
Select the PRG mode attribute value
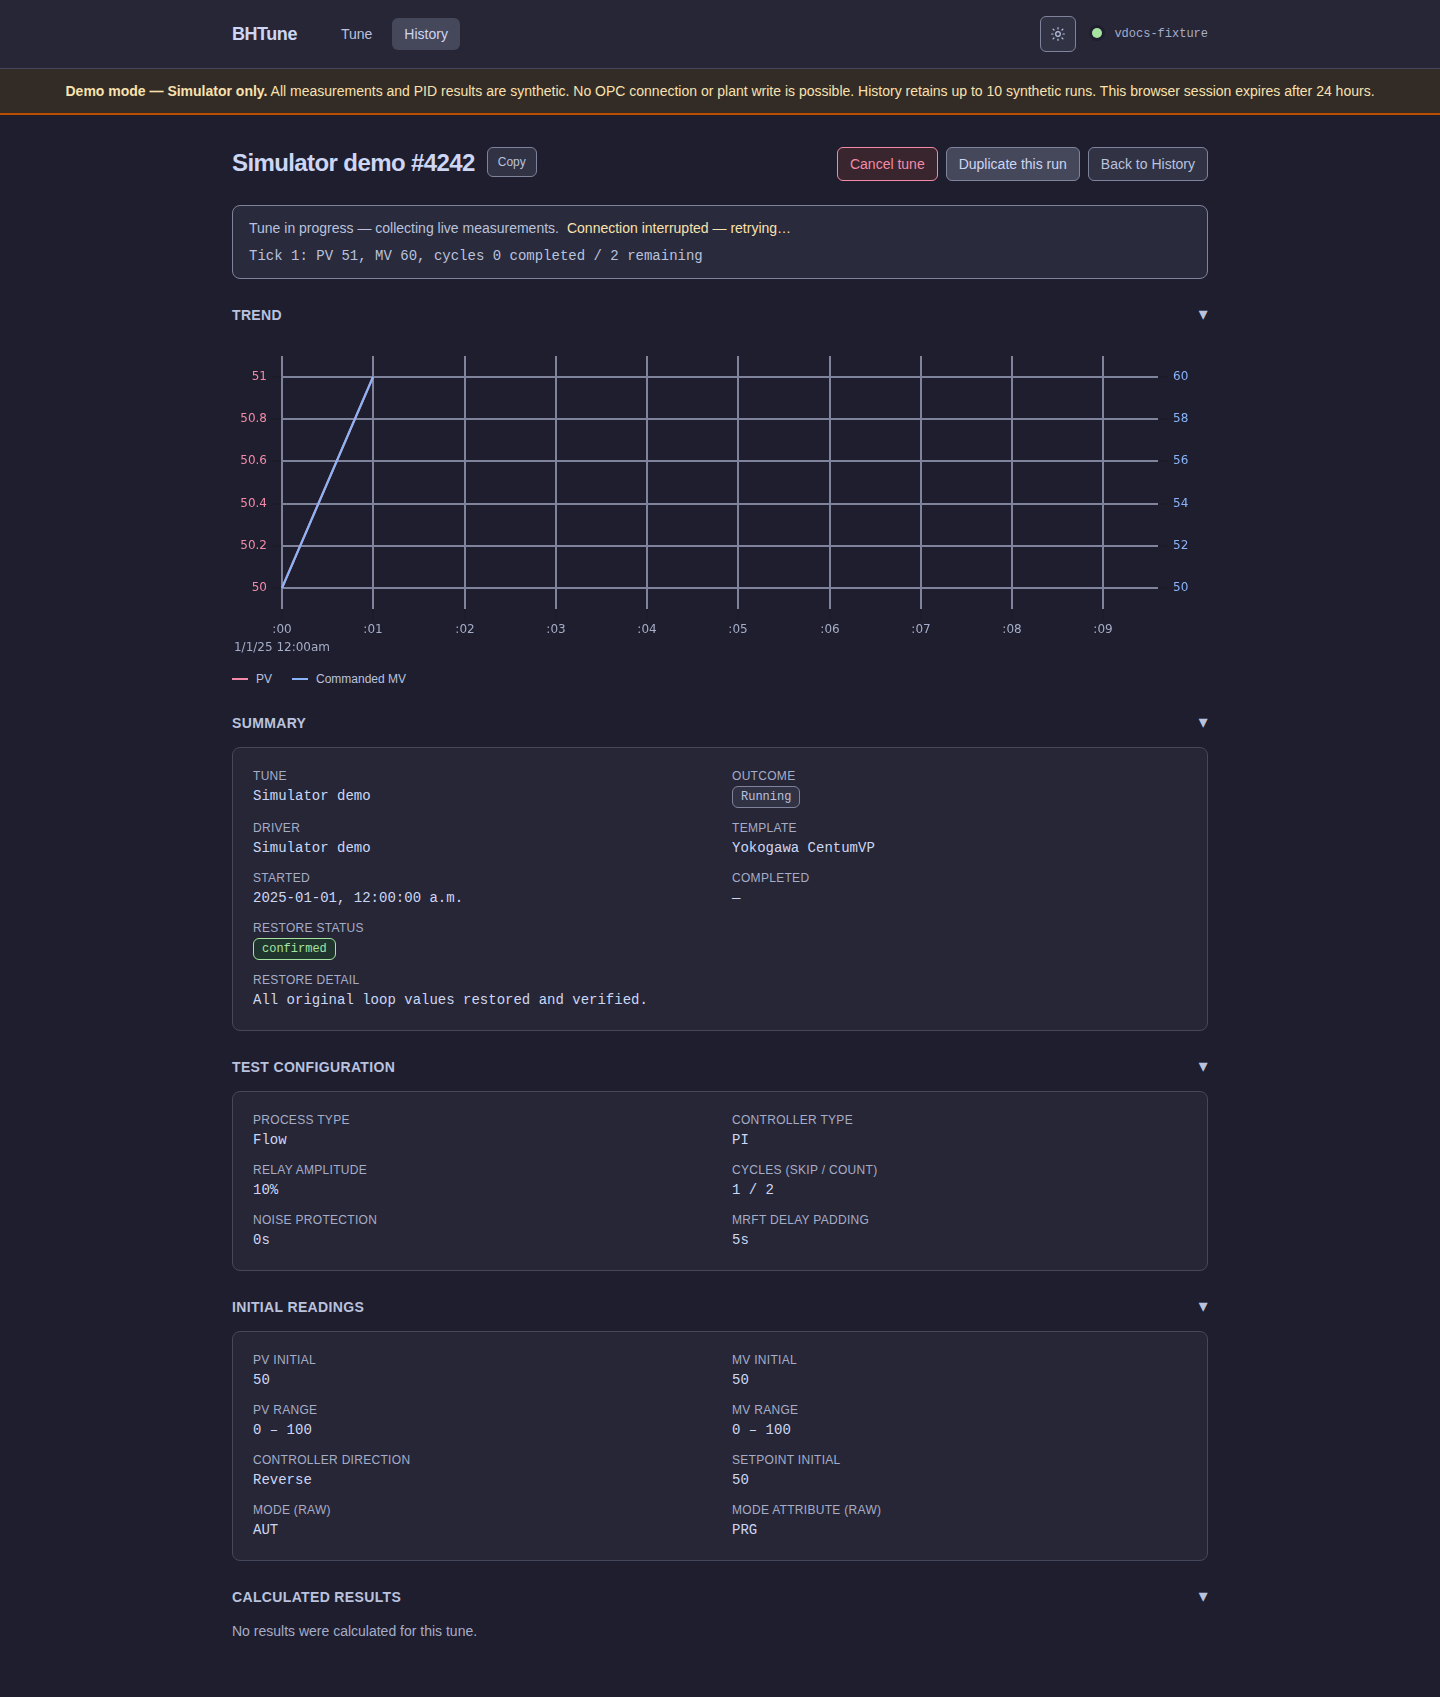tap(744, 1530)
